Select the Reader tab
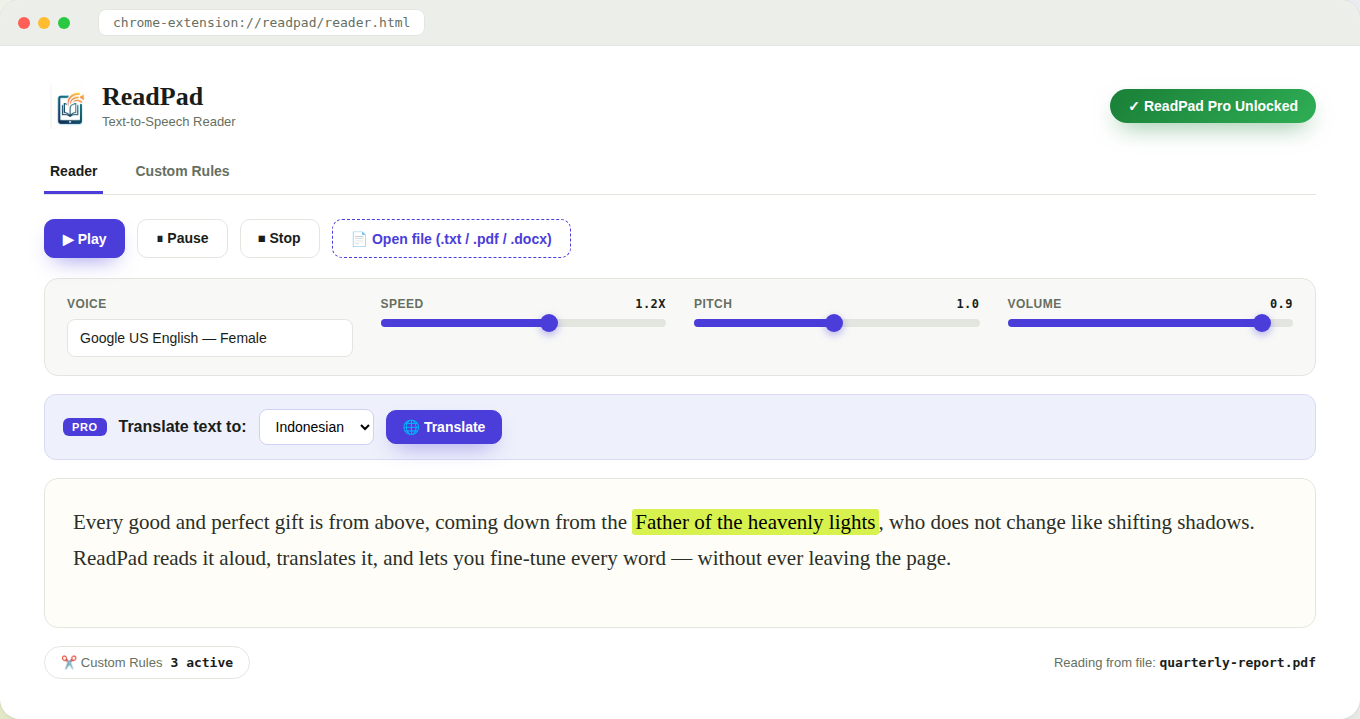 point(74,171)
